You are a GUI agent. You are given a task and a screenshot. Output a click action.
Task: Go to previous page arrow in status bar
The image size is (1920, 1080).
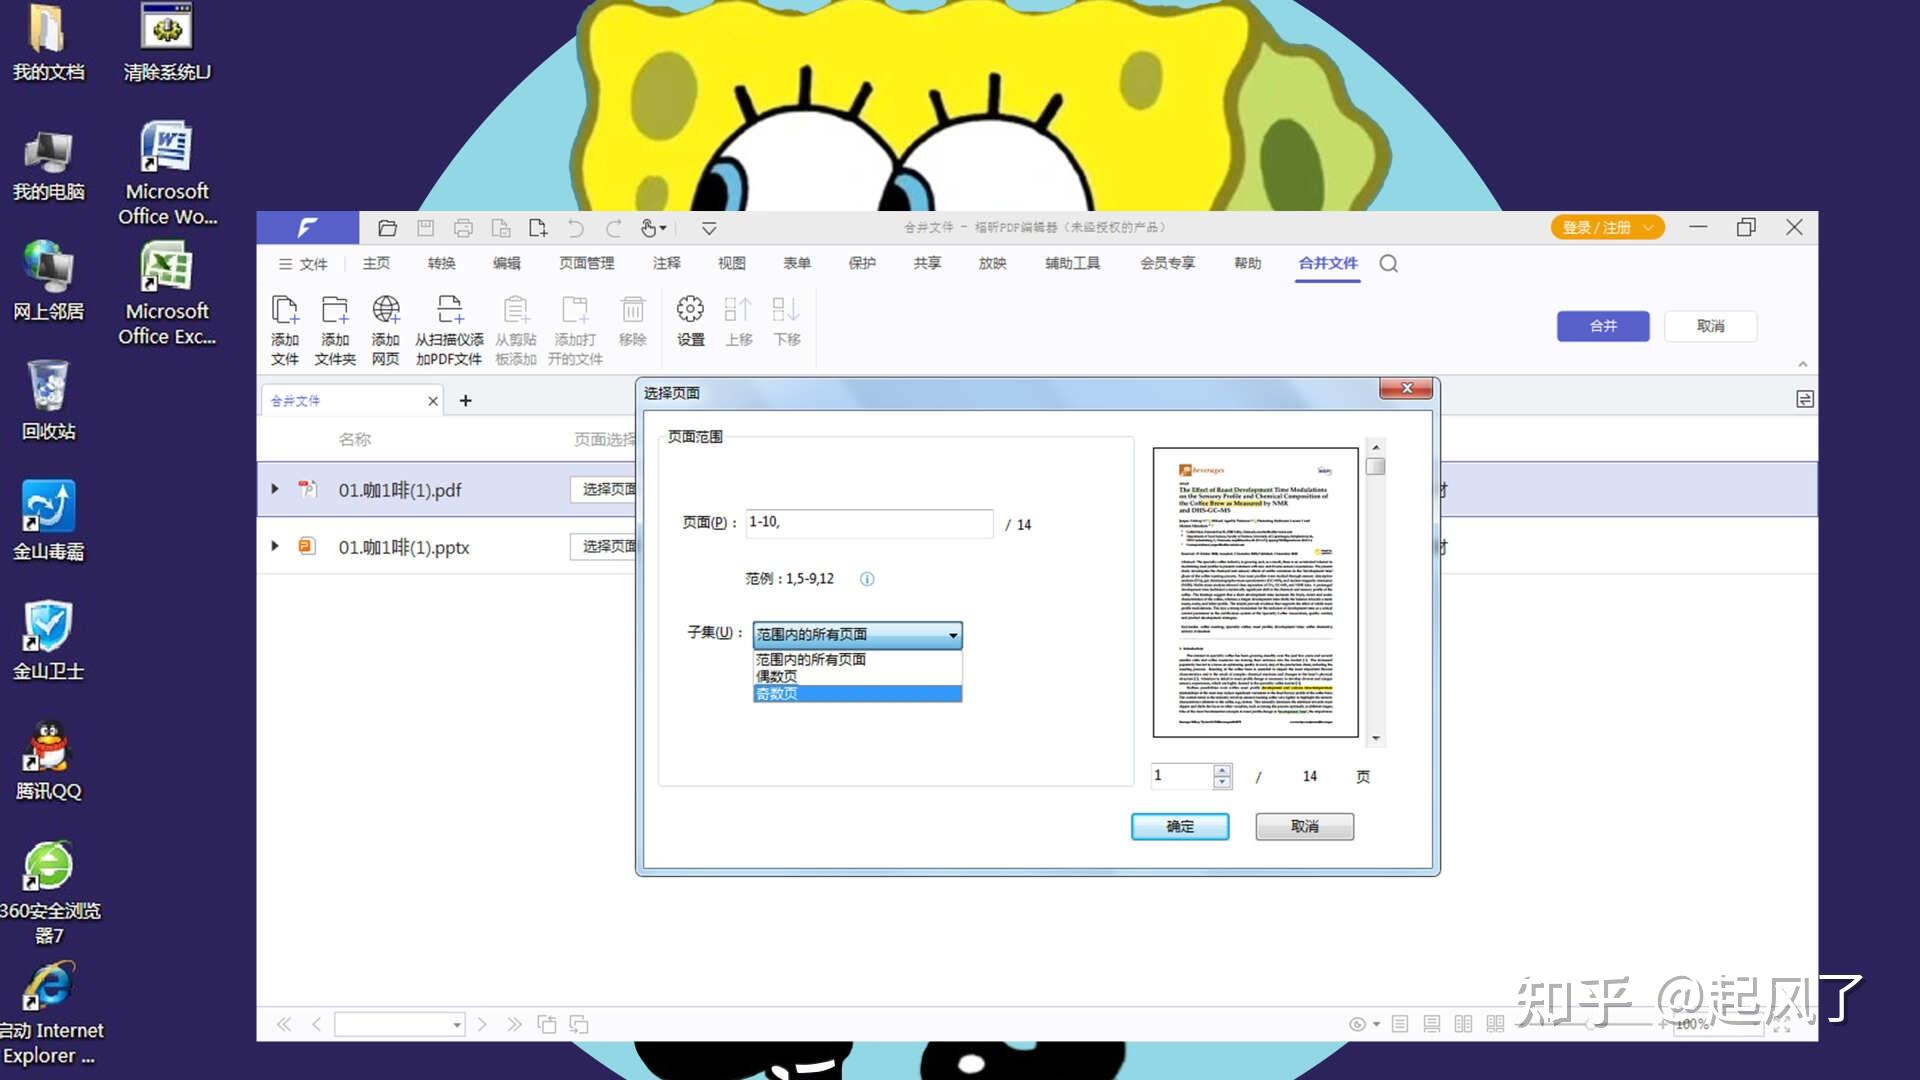click(317, 1024)
